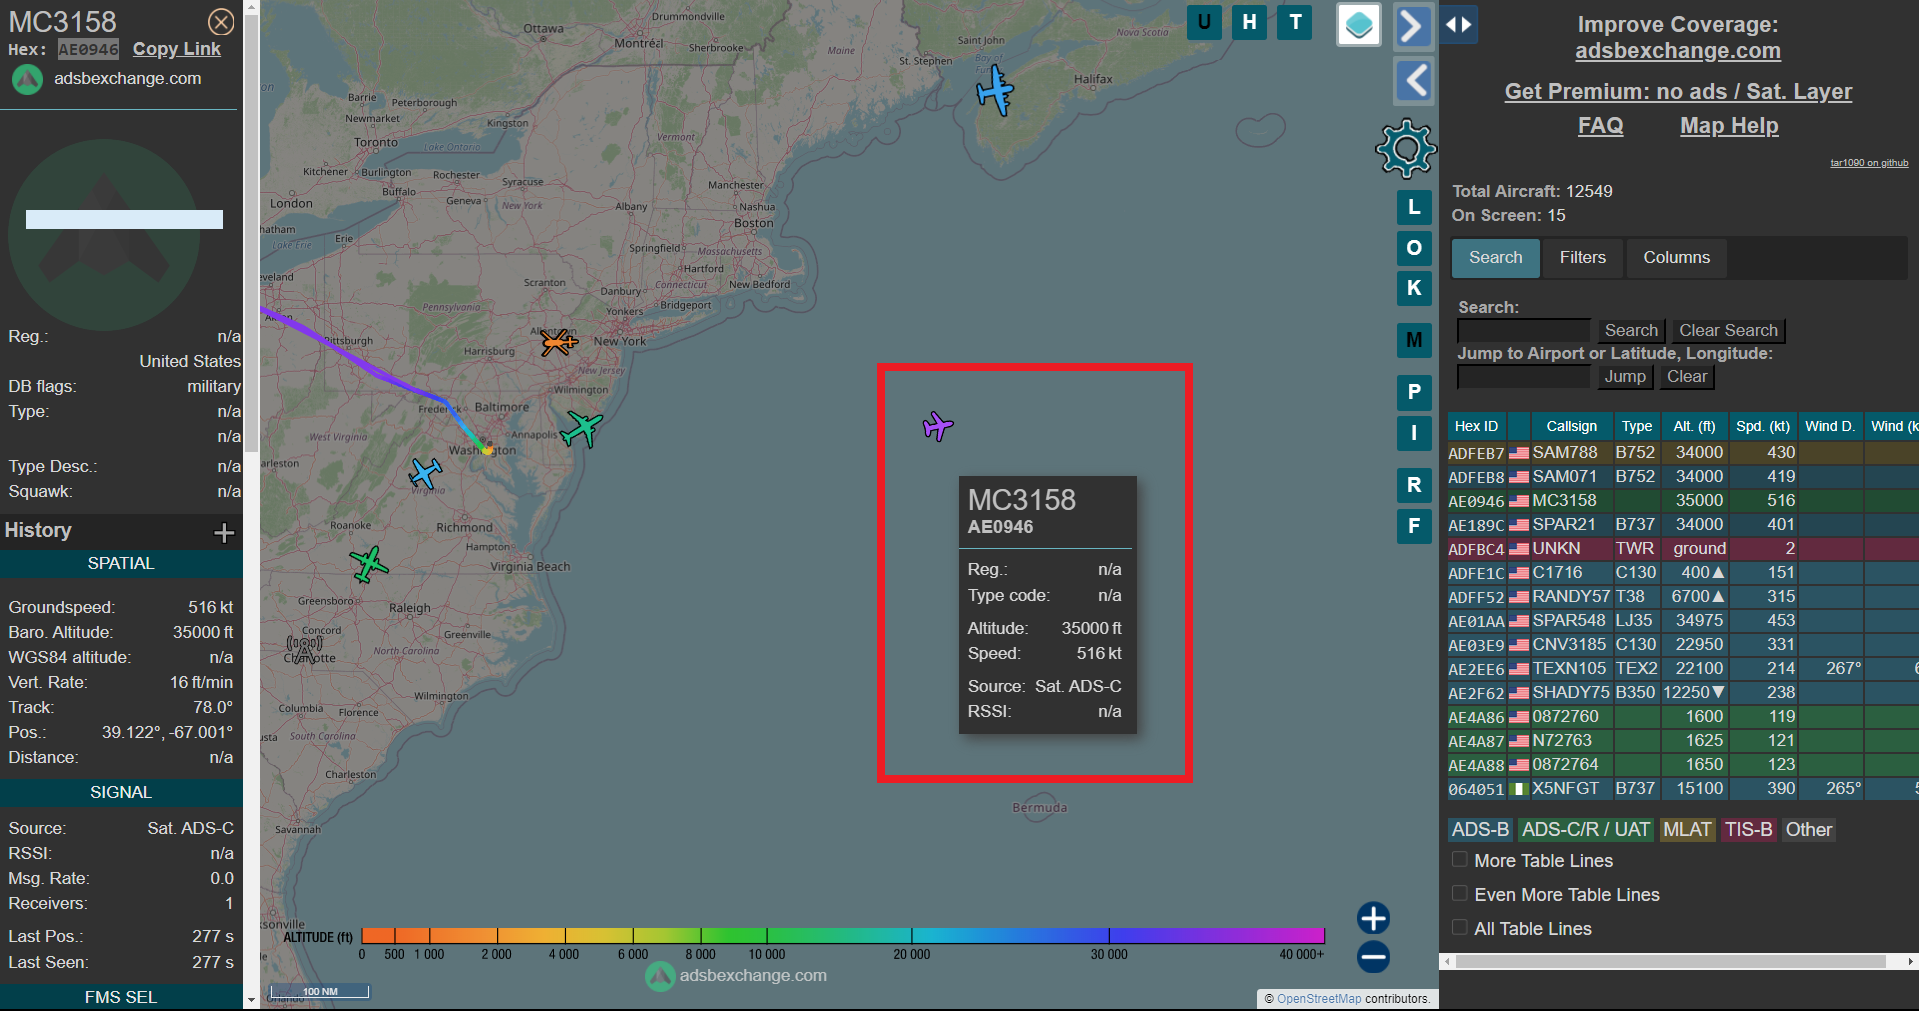Select the orange aircraft near New York
The height and width of the screenshot is (1011, 1919).
point(559,343)
